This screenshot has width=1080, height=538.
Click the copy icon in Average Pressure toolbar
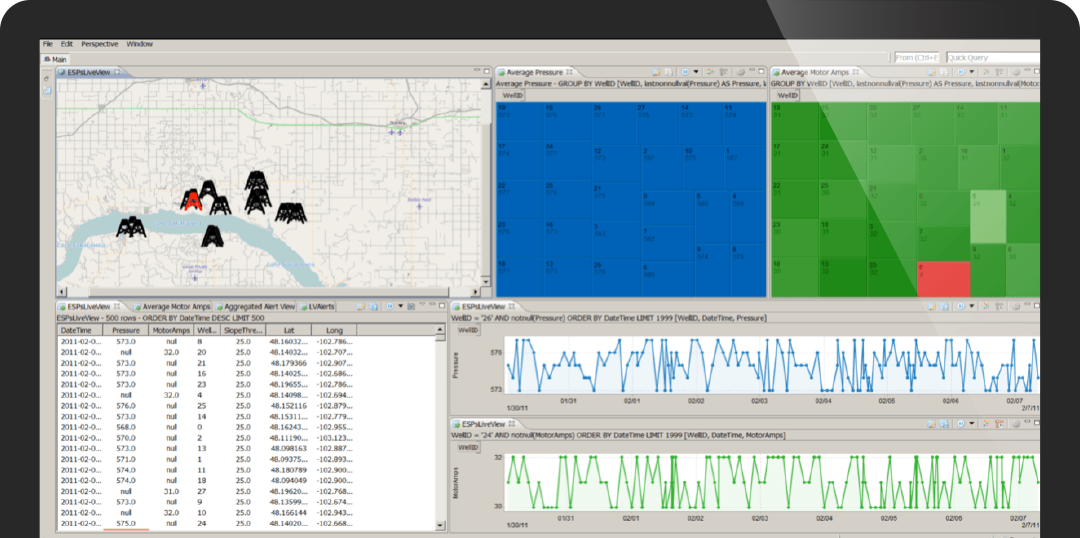click(668, 72)
